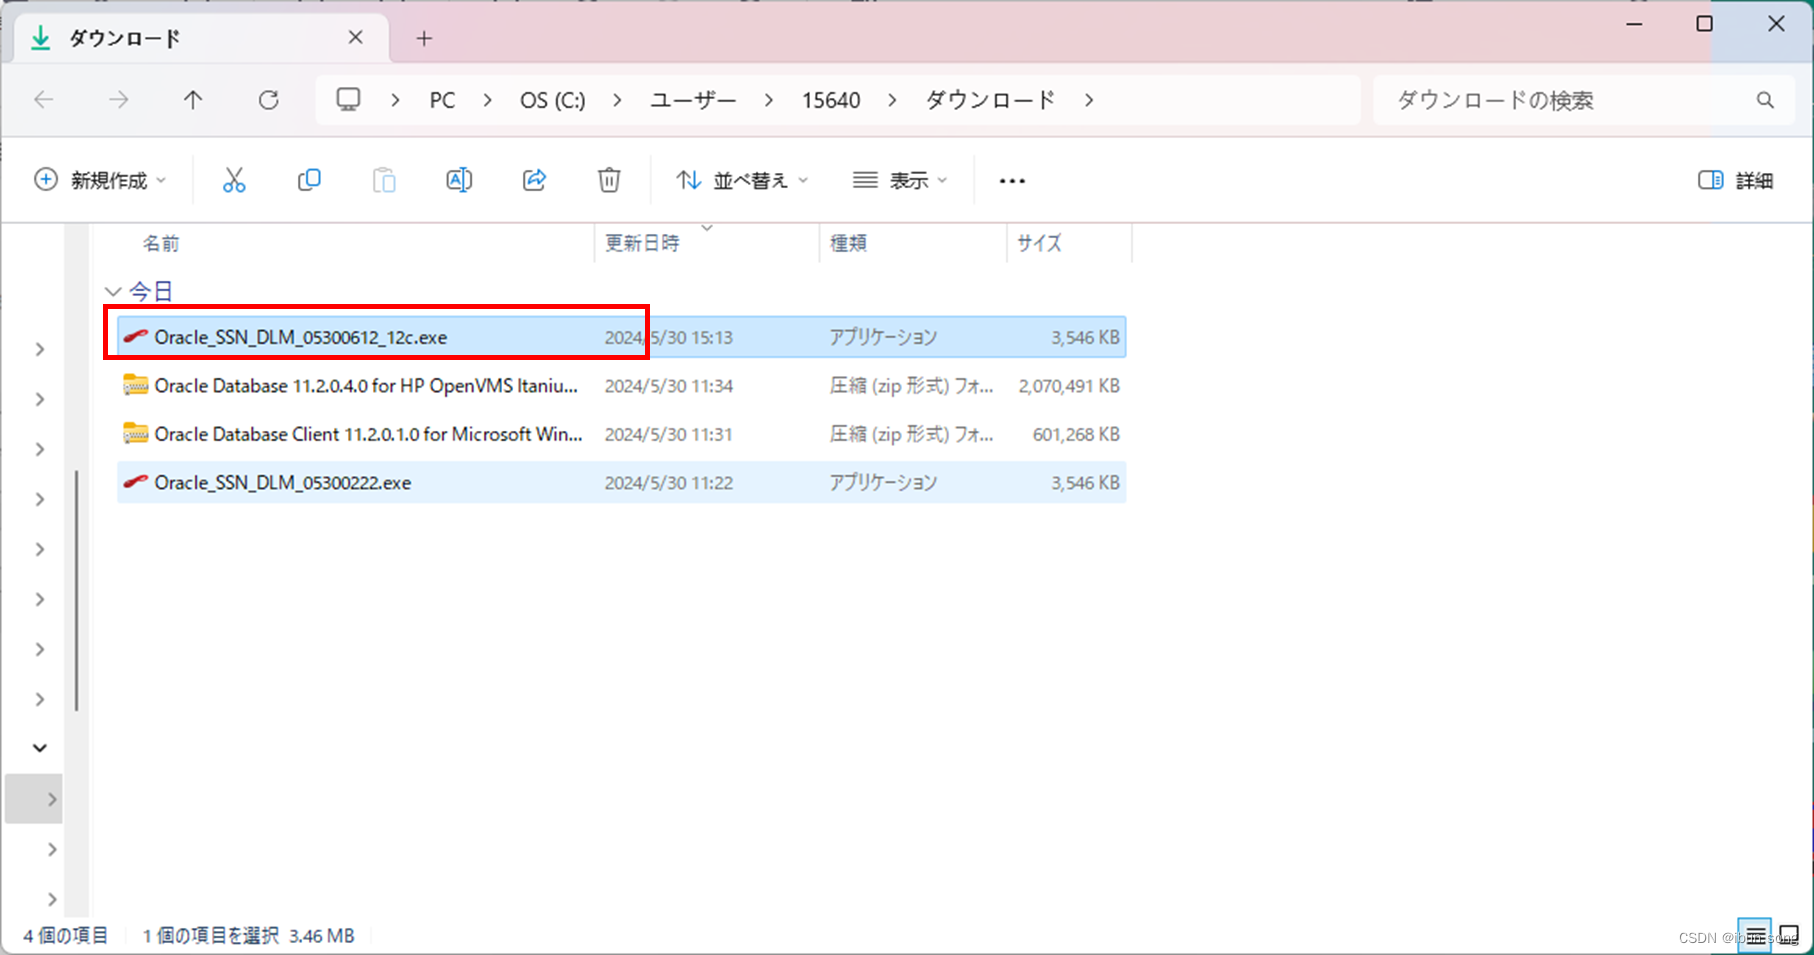Open the 新規作成 dropdown

coord(100,180)
